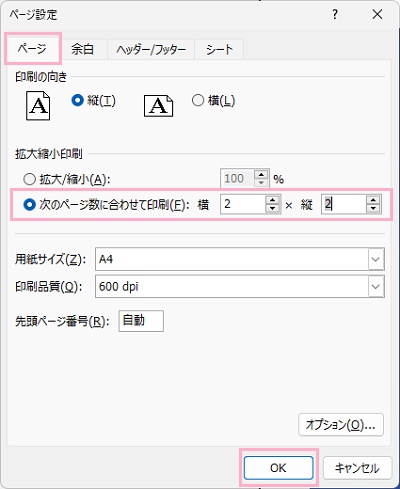Click the 100 percent scale field
Screen dimensions: 400x489
pyautogui.click(x=237, y=178)
